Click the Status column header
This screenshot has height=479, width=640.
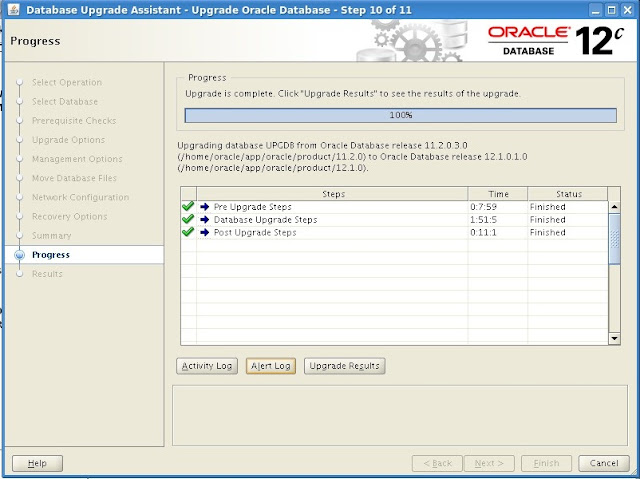[x=568, y=194]
